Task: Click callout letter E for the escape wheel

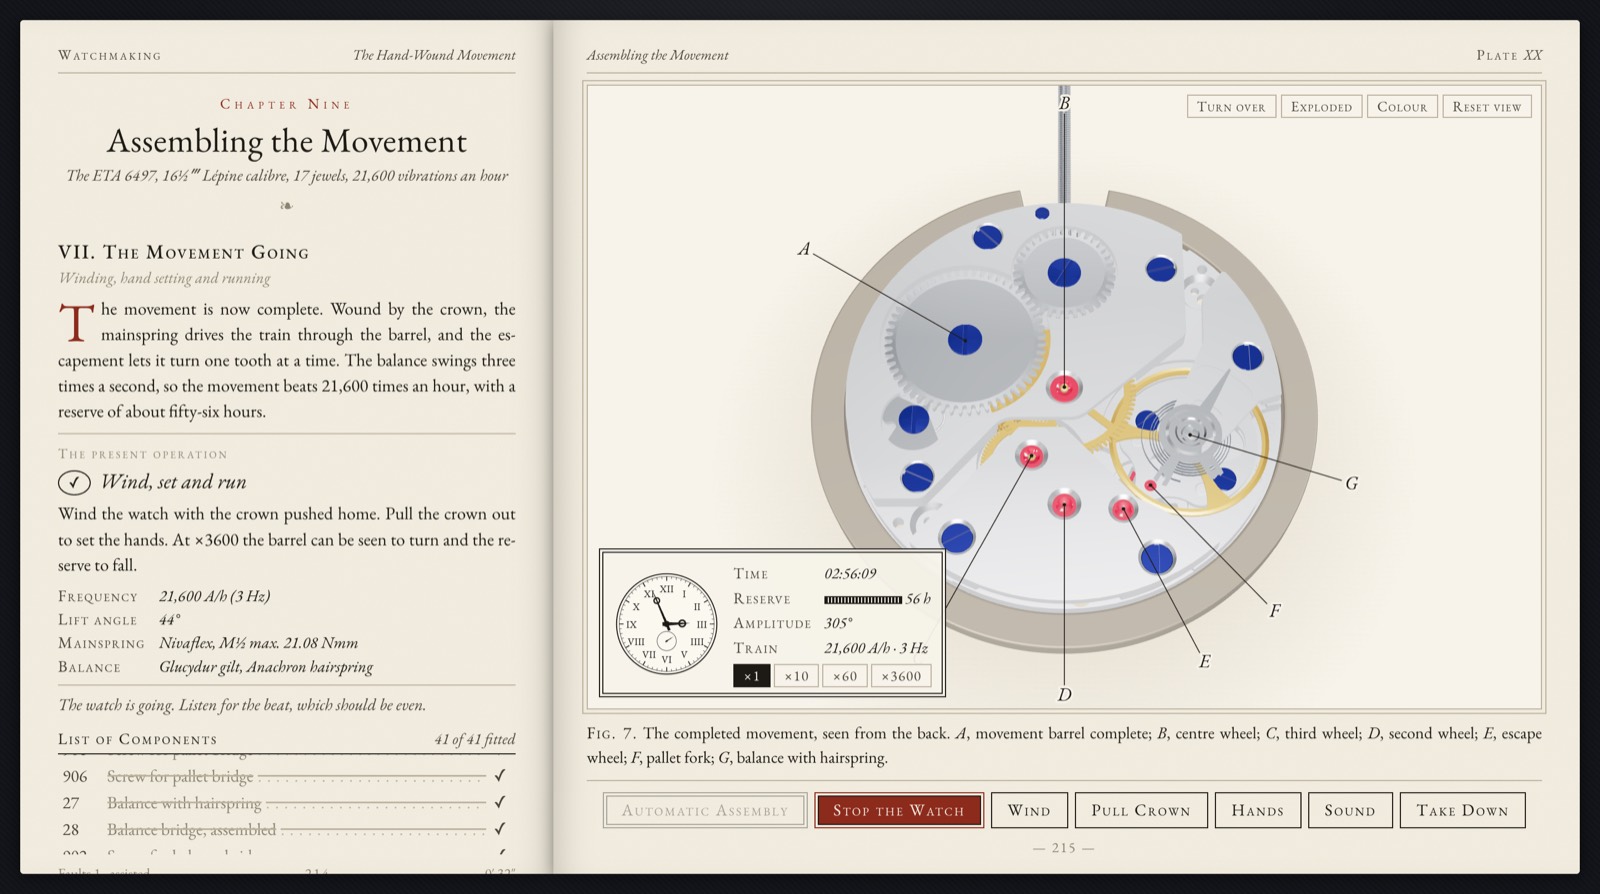Action: pyautogui.click(x=1204, y=661)
